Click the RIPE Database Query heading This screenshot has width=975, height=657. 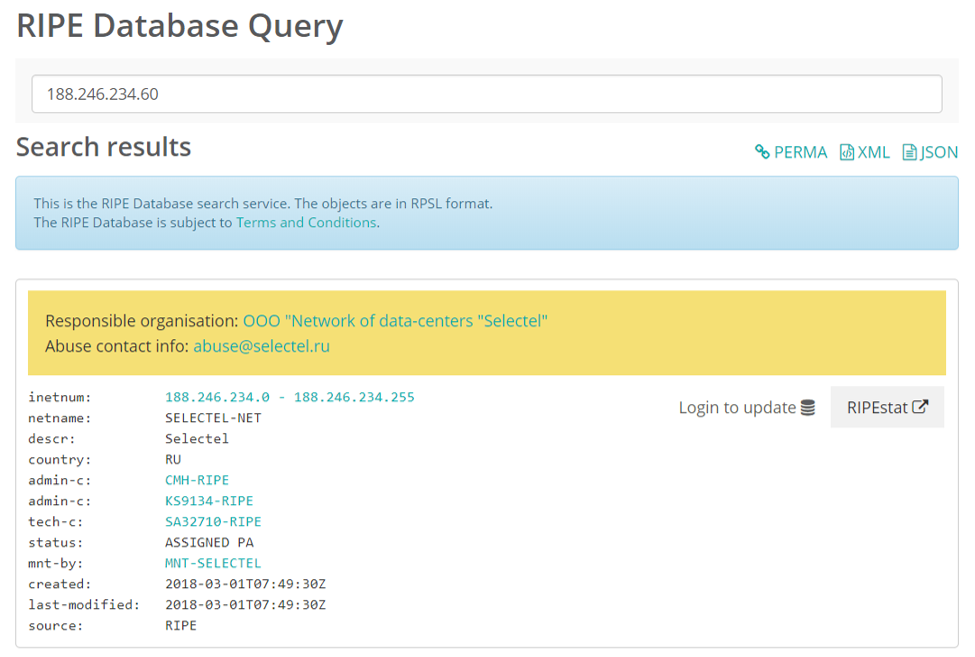(180, 26)
